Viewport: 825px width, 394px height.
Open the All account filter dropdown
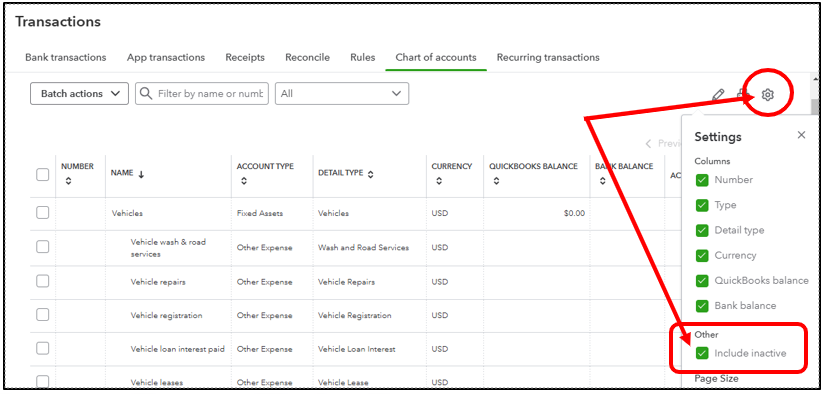(x=342, y=94)
